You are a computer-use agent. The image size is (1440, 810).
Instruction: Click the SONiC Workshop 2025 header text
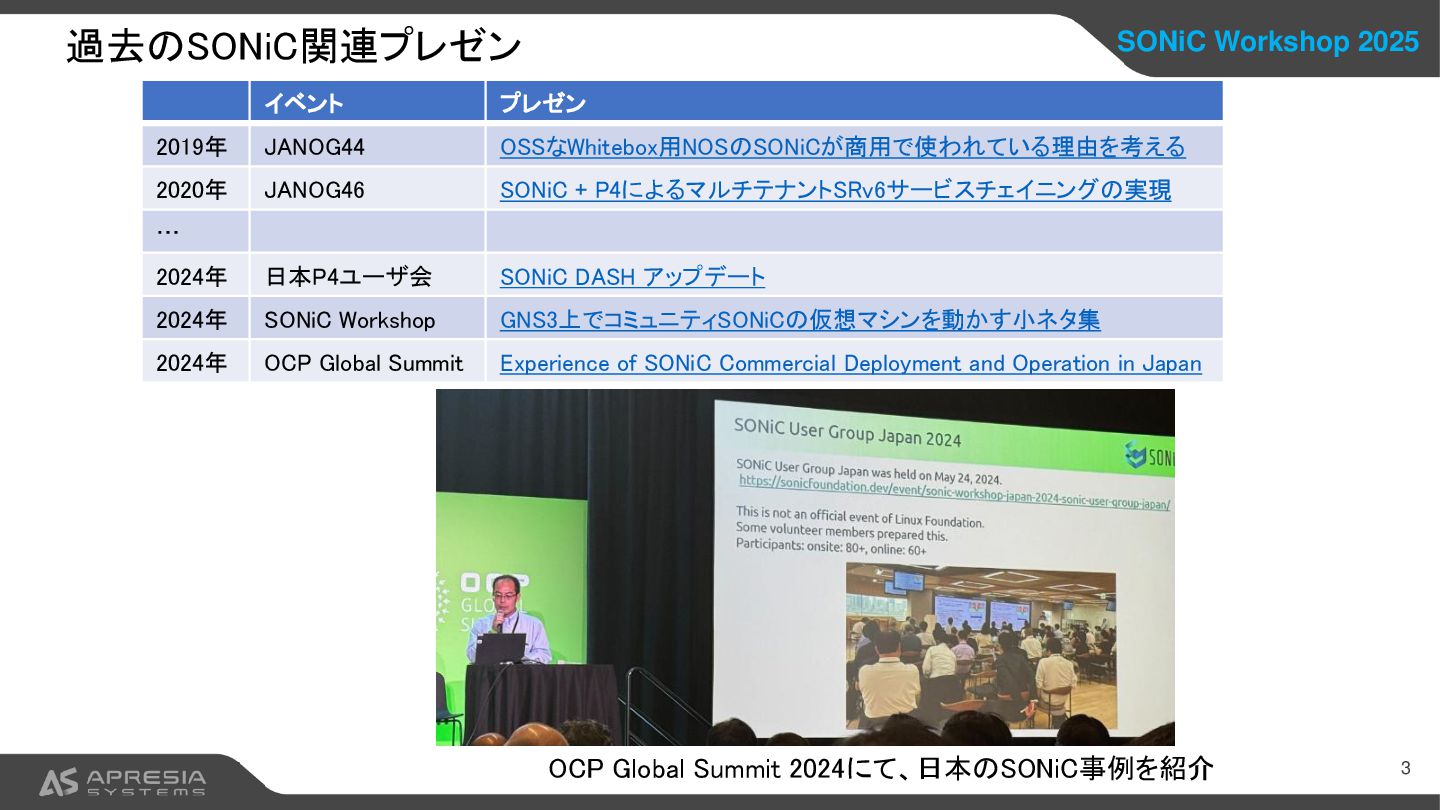(1267, 41)
